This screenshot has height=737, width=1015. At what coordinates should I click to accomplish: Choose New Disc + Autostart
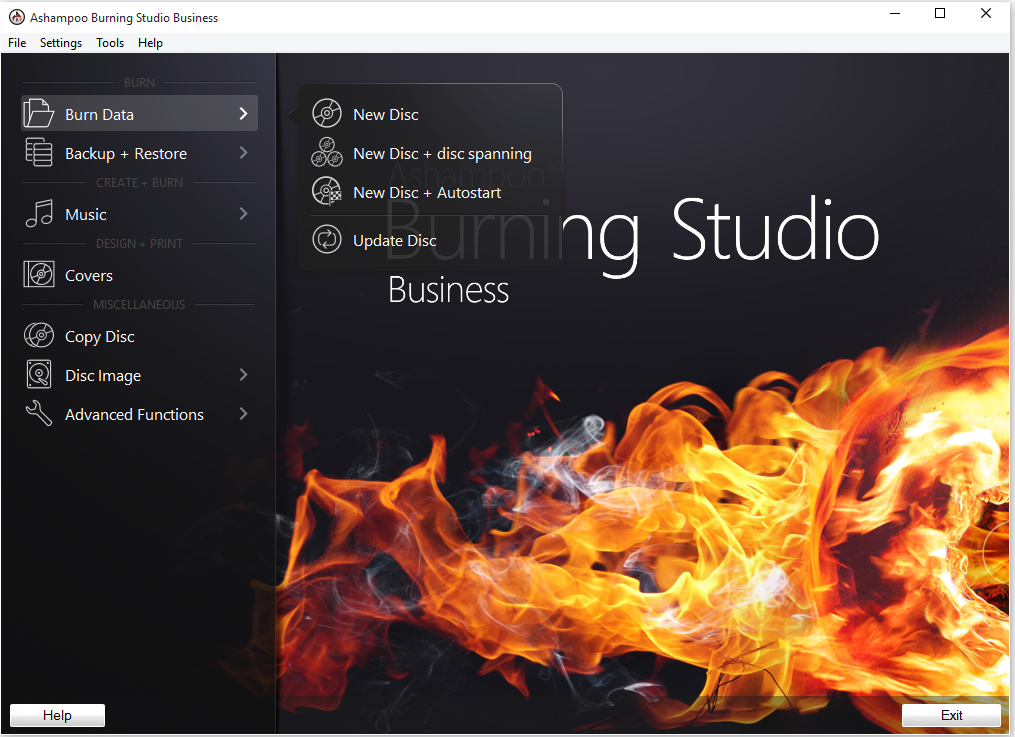point(427,192)
